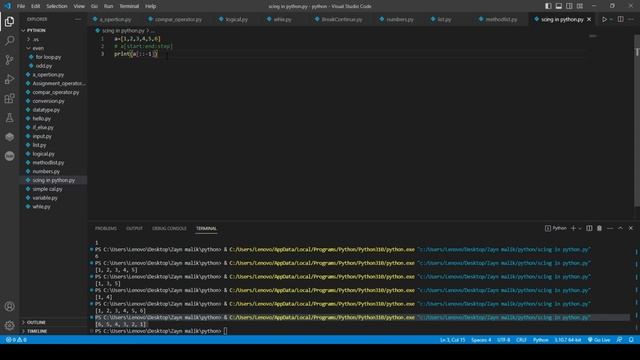Open the Run and Debug view
Viewport: 640px width, 360px height.
click(x=9, y=79)
